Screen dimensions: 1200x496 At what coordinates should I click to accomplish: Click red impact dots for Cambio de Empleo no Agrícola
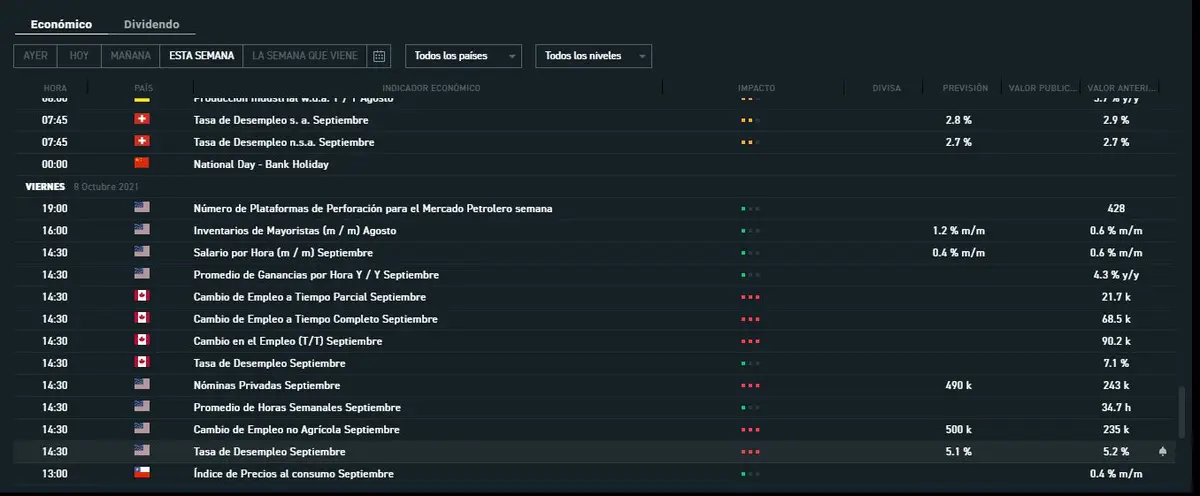click(750, 430)
